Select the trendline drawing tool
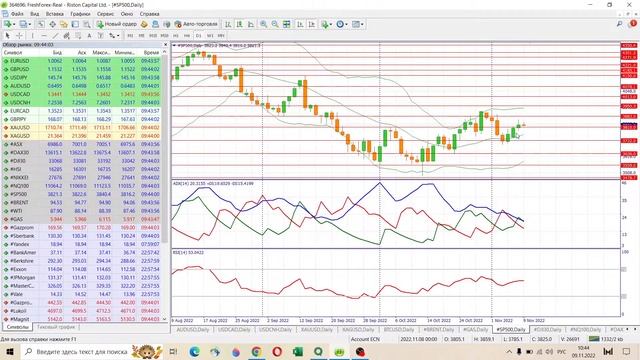 pyautogui.click(x=55, y=36)
